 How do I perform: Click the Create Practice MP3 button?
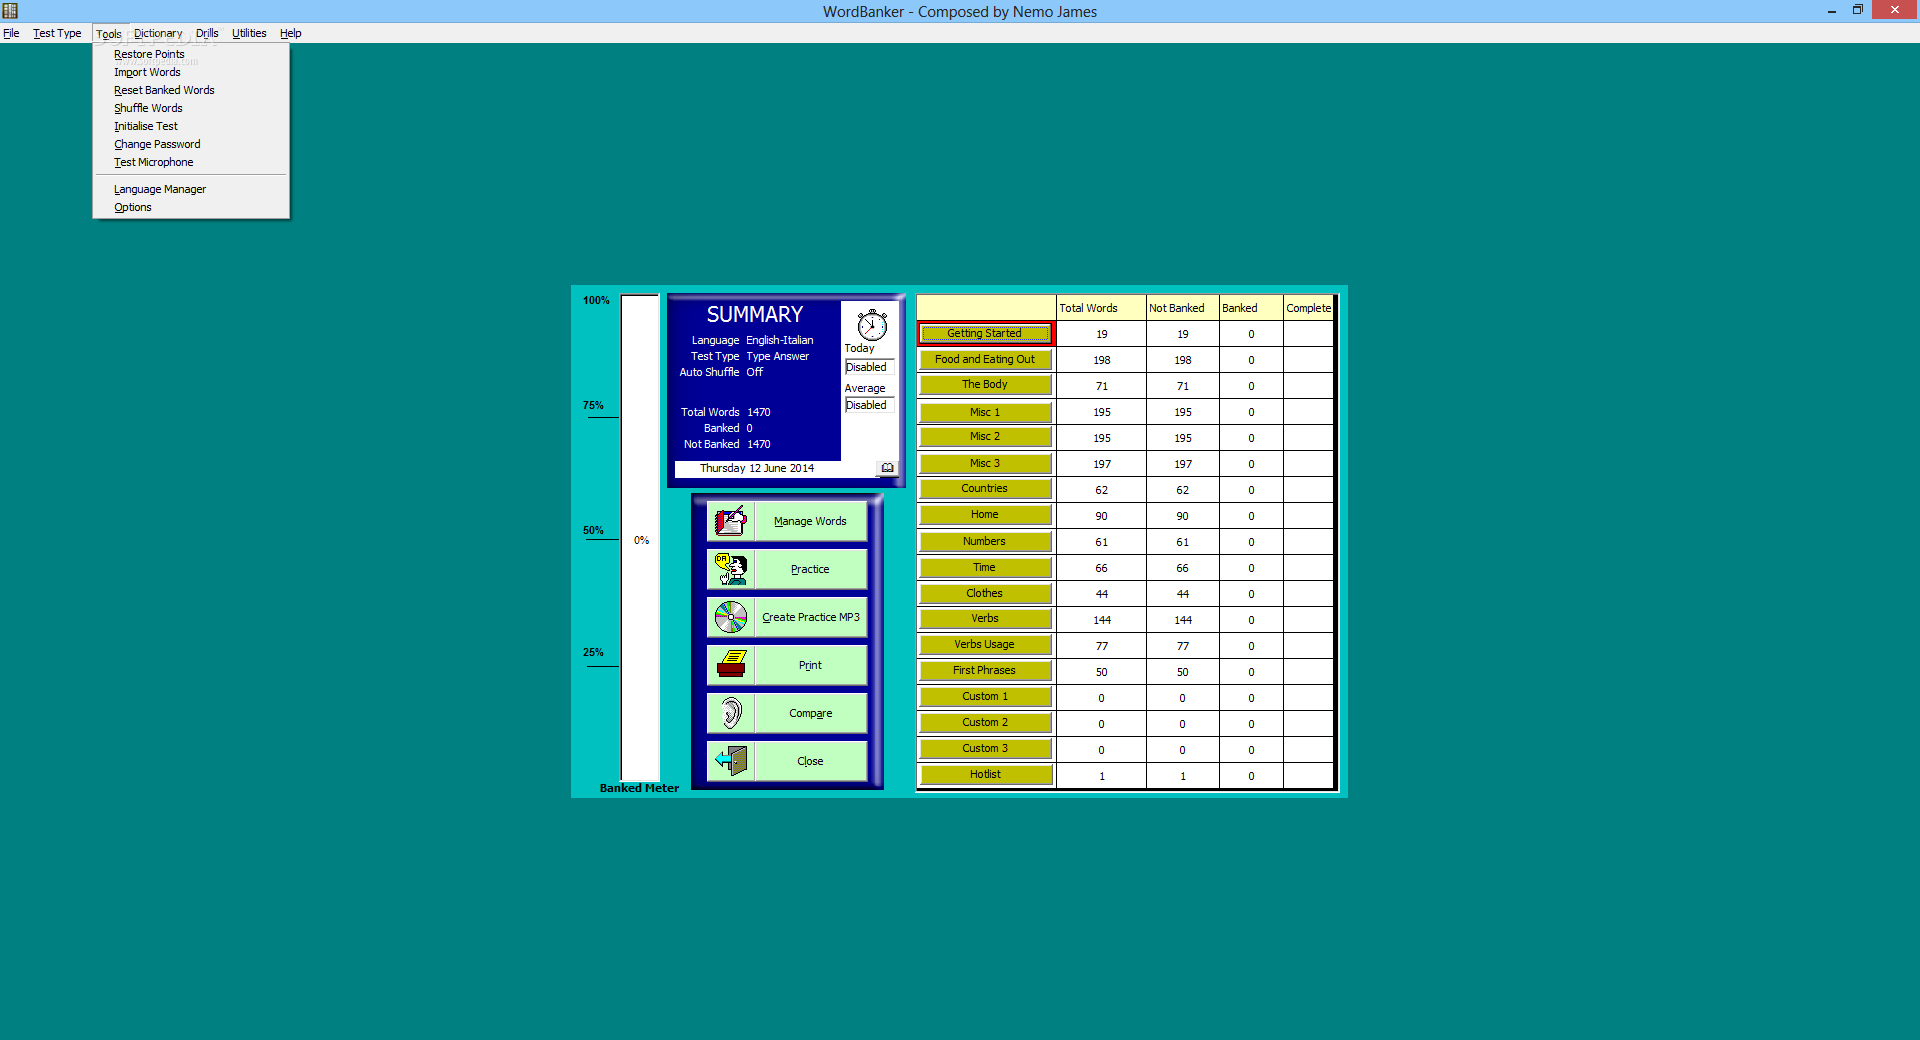810,617
